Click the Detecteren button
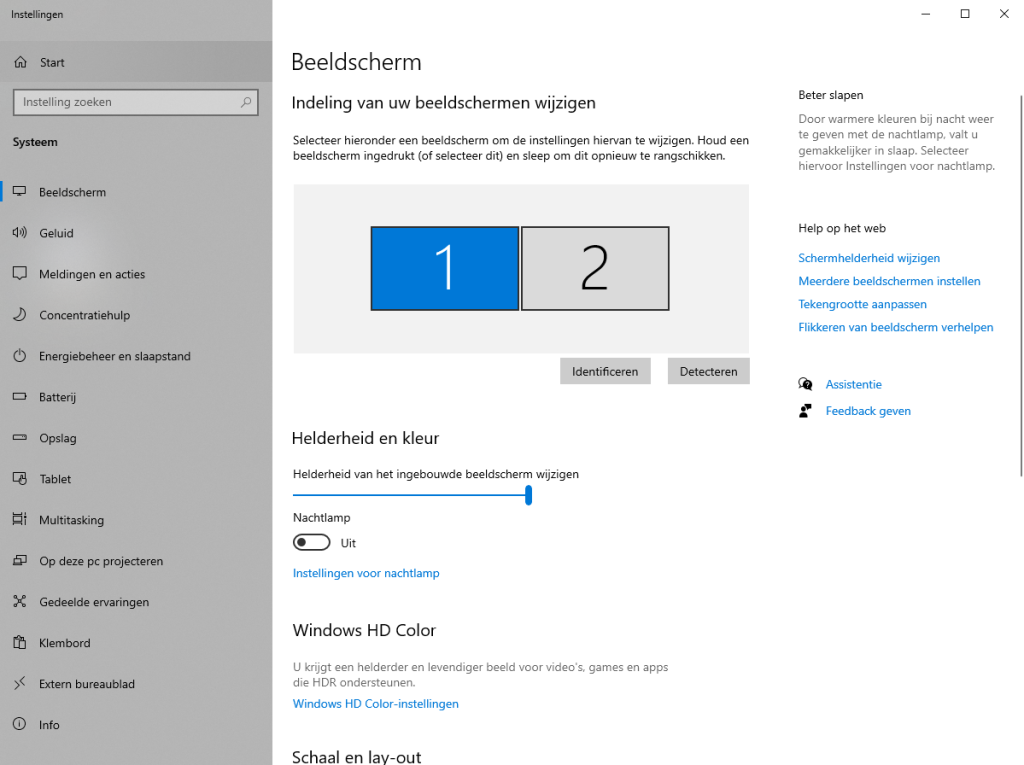Image resolution: width=1024 pixels, height=765 pixels. point(708,371)
